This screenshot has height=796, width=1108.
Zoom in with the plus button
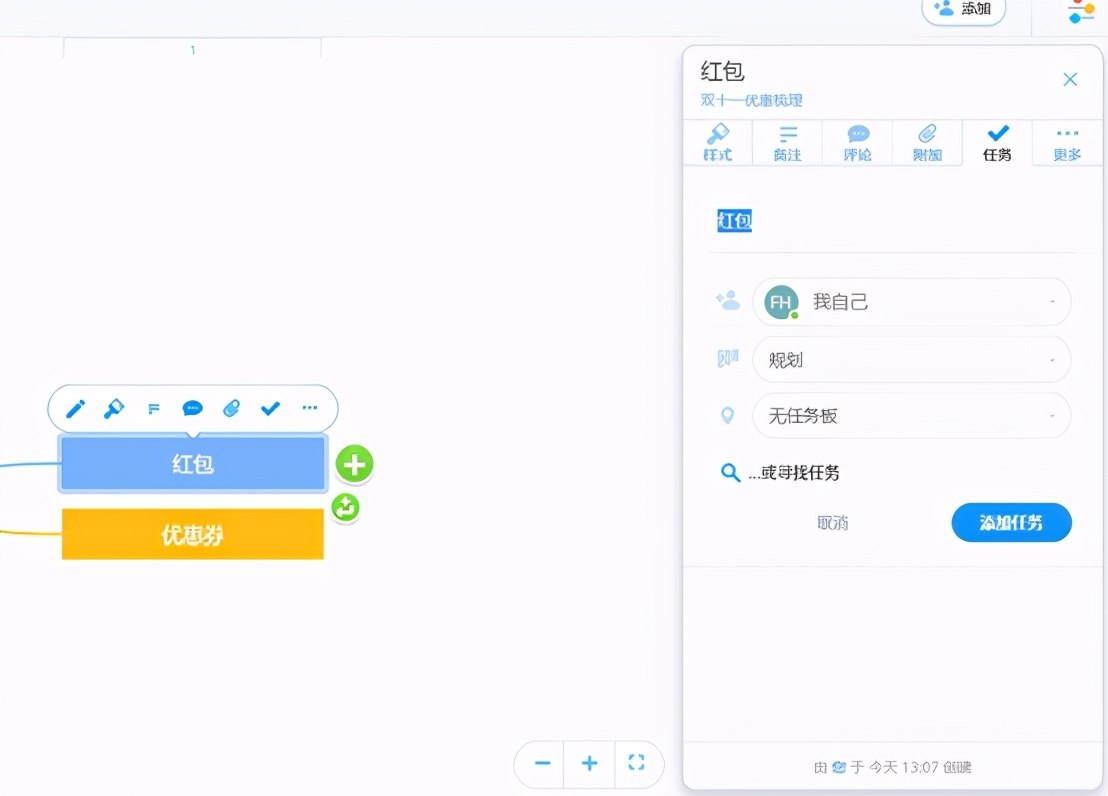(589, 763)
